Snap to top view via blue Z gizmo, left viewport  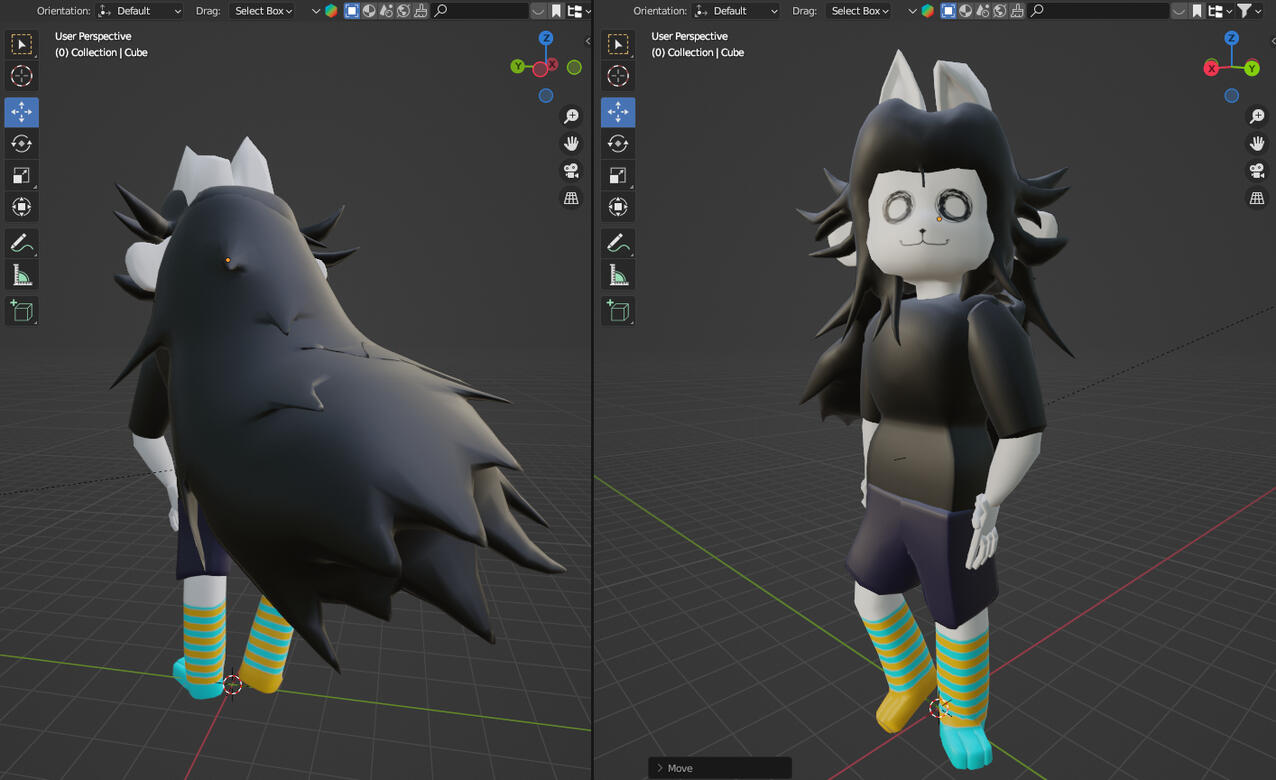pyautogui.click(x=546, y=38)
